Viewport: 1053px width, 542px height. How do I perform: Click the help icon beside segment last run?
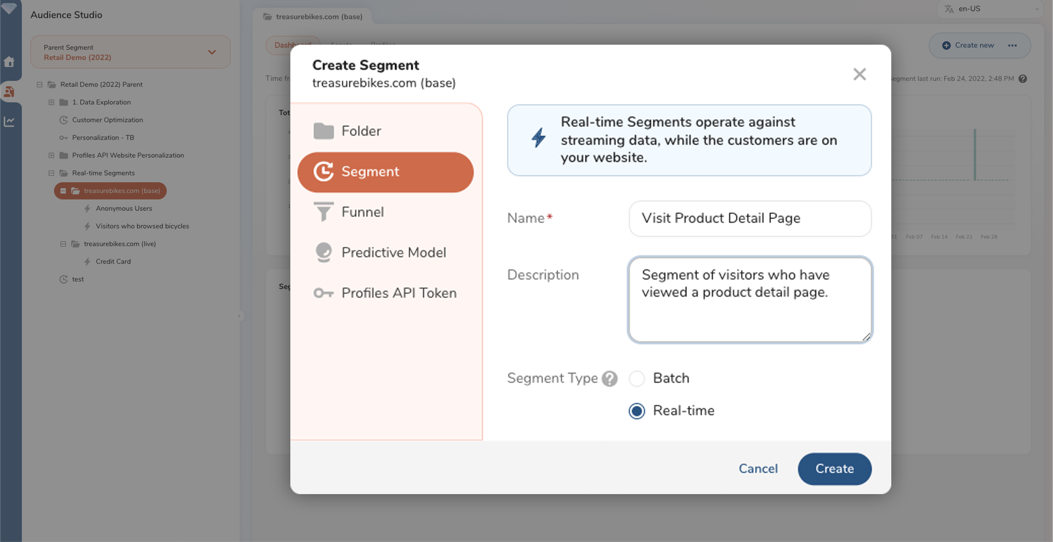click(x=1023, y=79)
